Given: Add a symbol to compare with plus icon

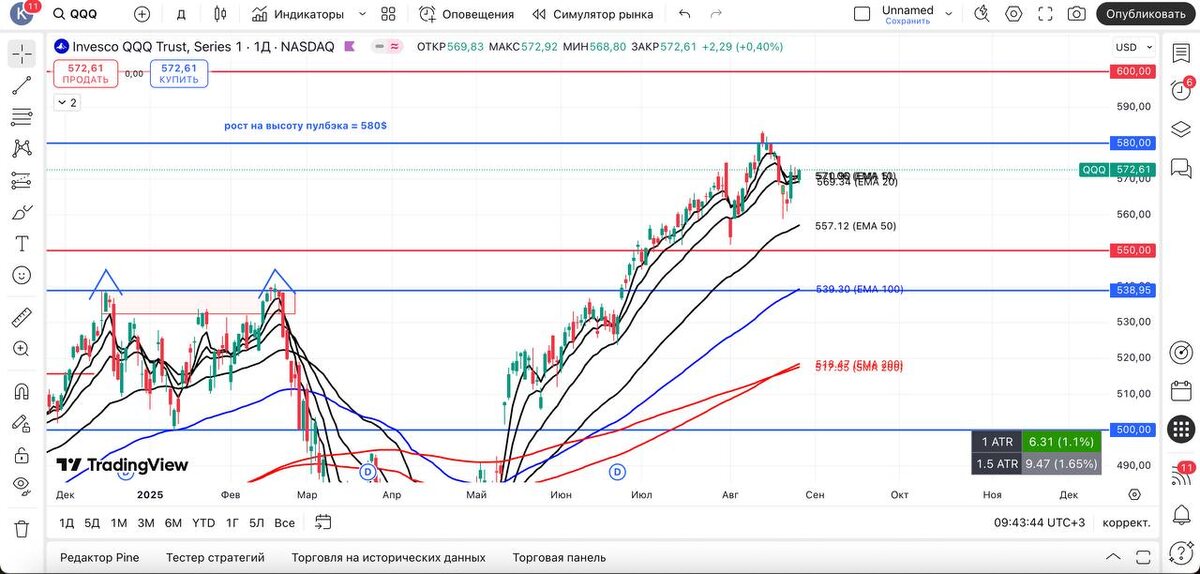Looking at the screenshot, I should 142,14.
